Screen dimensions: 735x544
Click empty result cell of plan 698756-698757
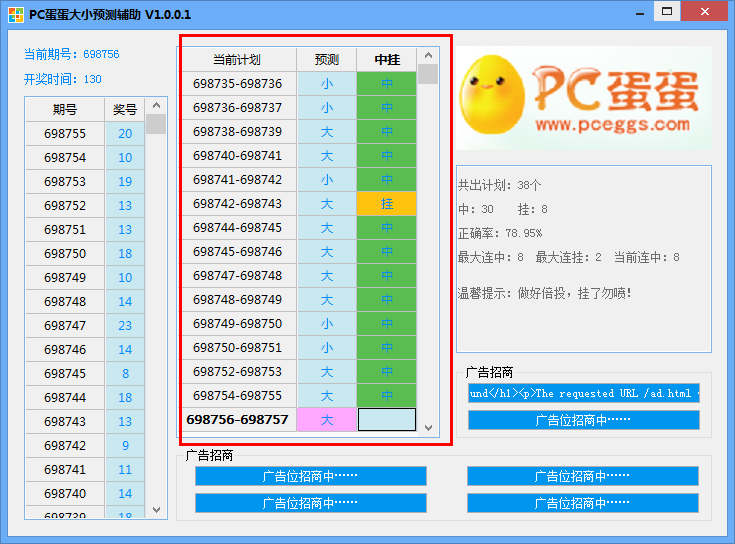click(x=387, y=419)
